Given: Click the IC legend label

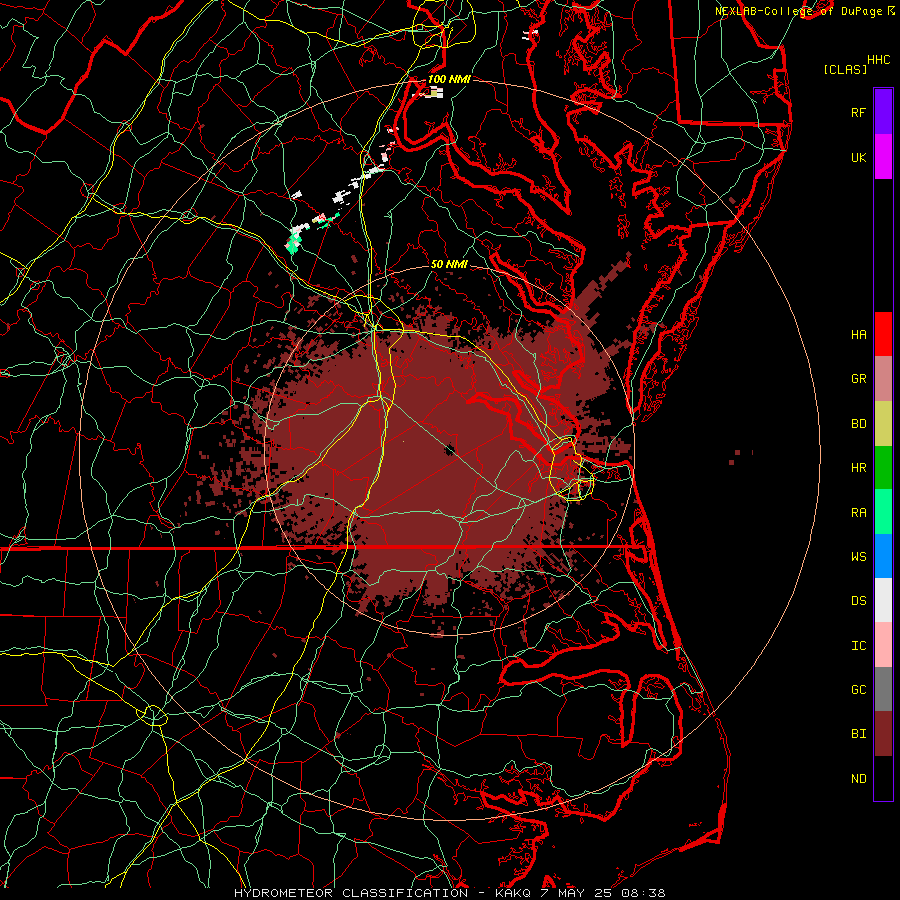Looking at the screenshot, I should tap(858, 646).
